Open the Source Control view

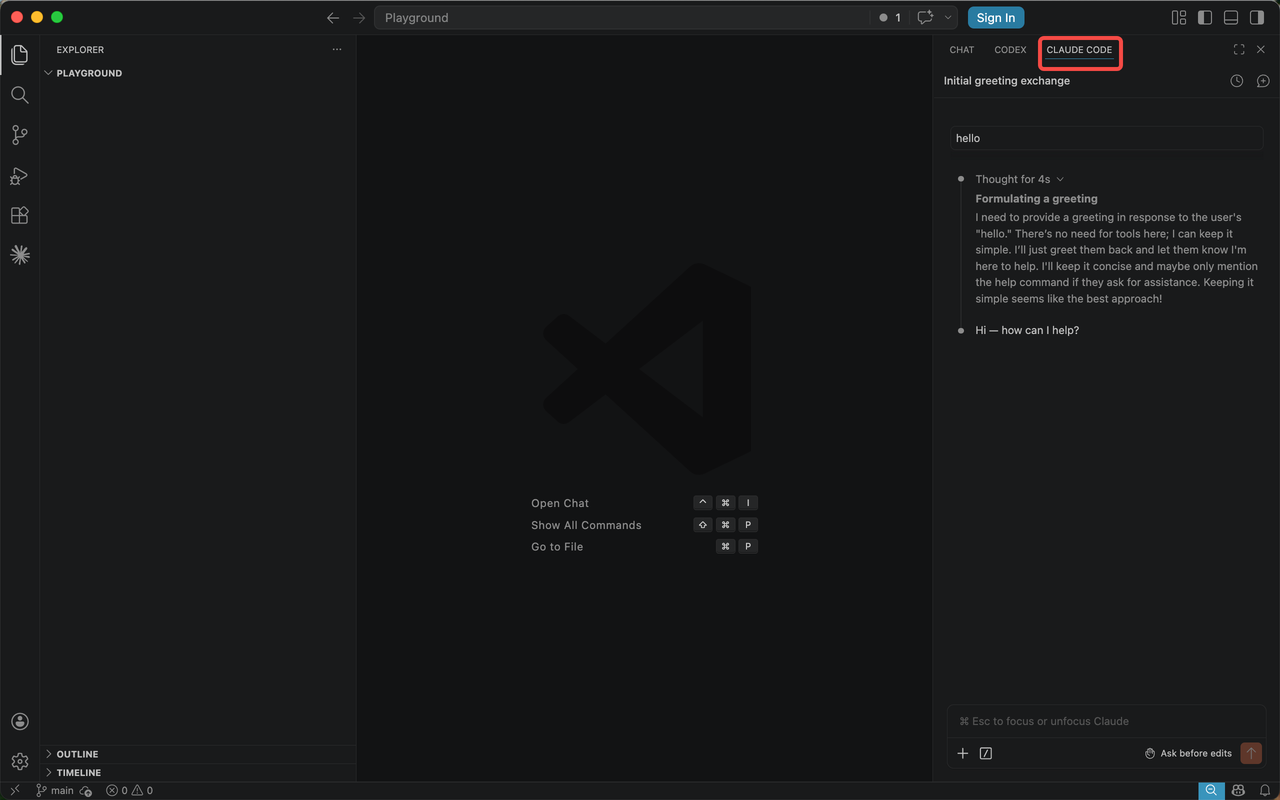point(19,135)
